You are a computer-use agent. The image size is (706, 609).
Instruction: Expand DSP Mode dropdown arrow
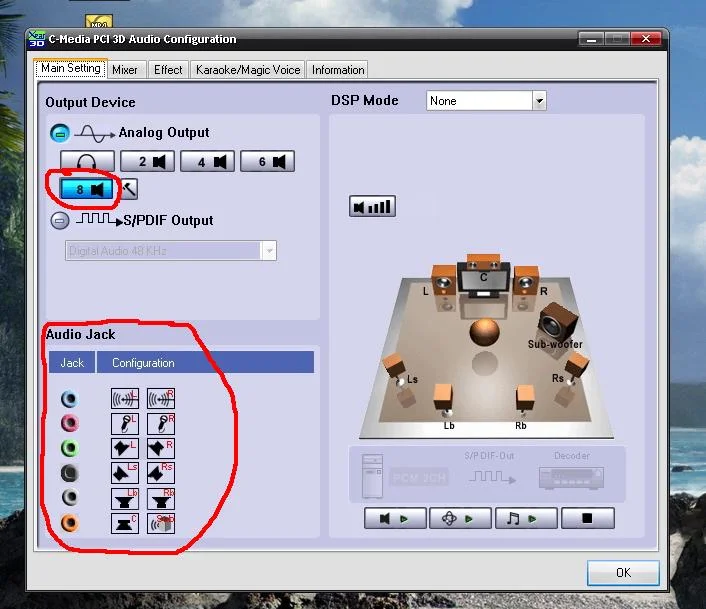tap(539, 101)
